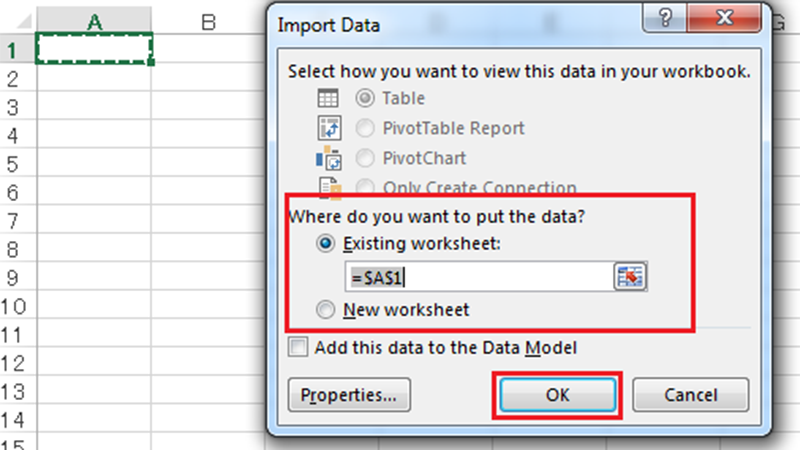Image resolution: width=800 pixels, height=450 pixels.
Task: Select the PivotChart radio option
Action: point(365,158)
